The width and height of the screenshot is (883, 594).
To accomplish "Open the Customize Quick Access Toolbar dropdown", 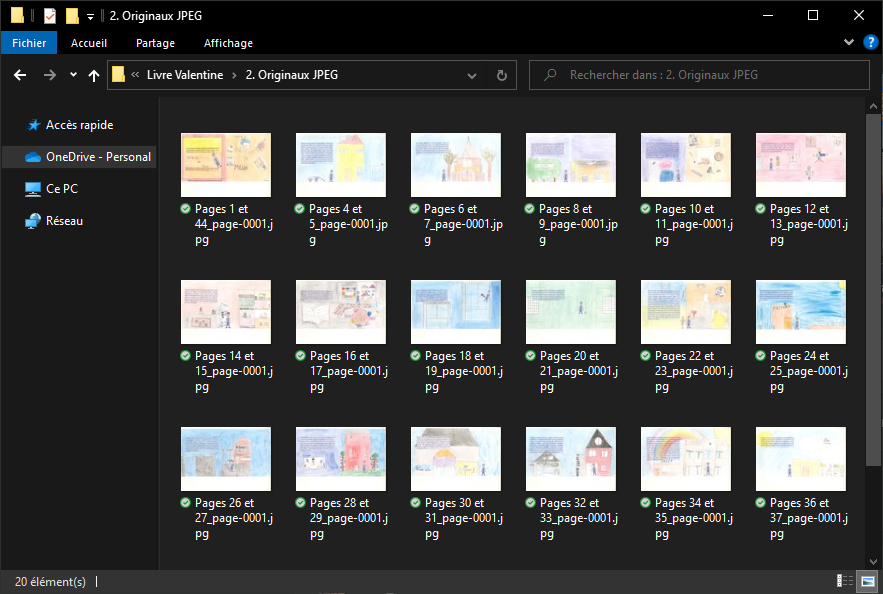I will coord(90,16).
